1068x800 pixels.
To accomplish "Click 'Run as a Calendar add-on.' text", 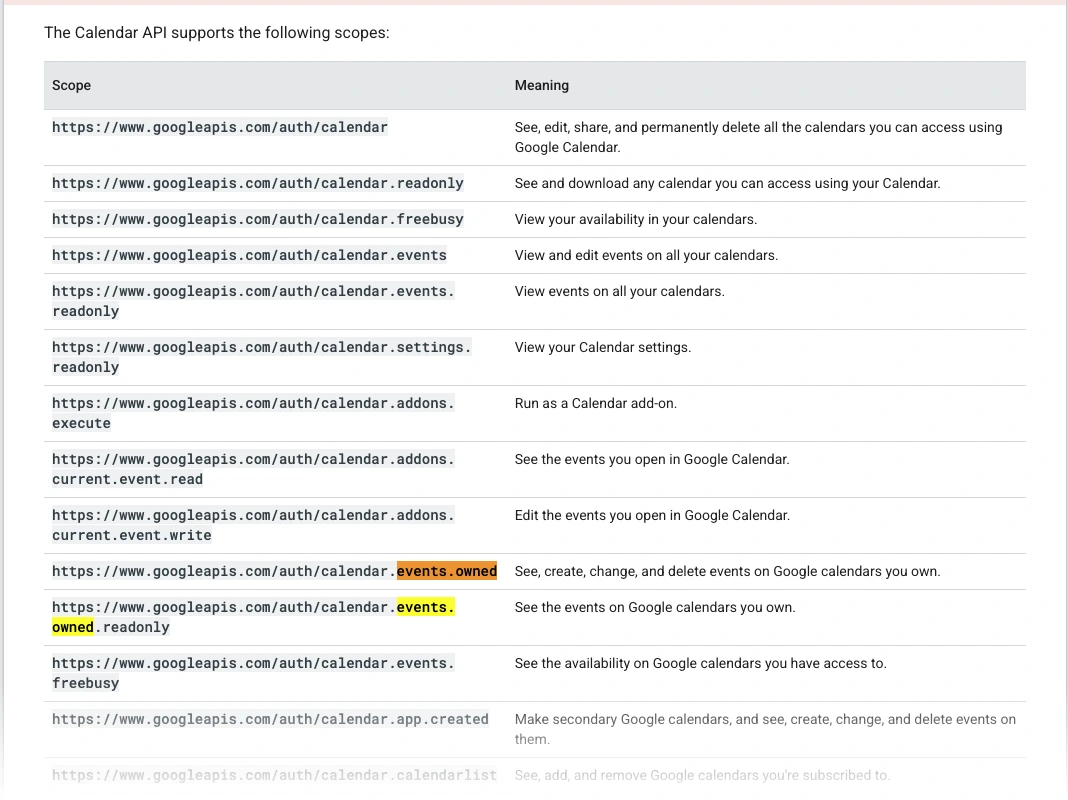I will point(595,404).
